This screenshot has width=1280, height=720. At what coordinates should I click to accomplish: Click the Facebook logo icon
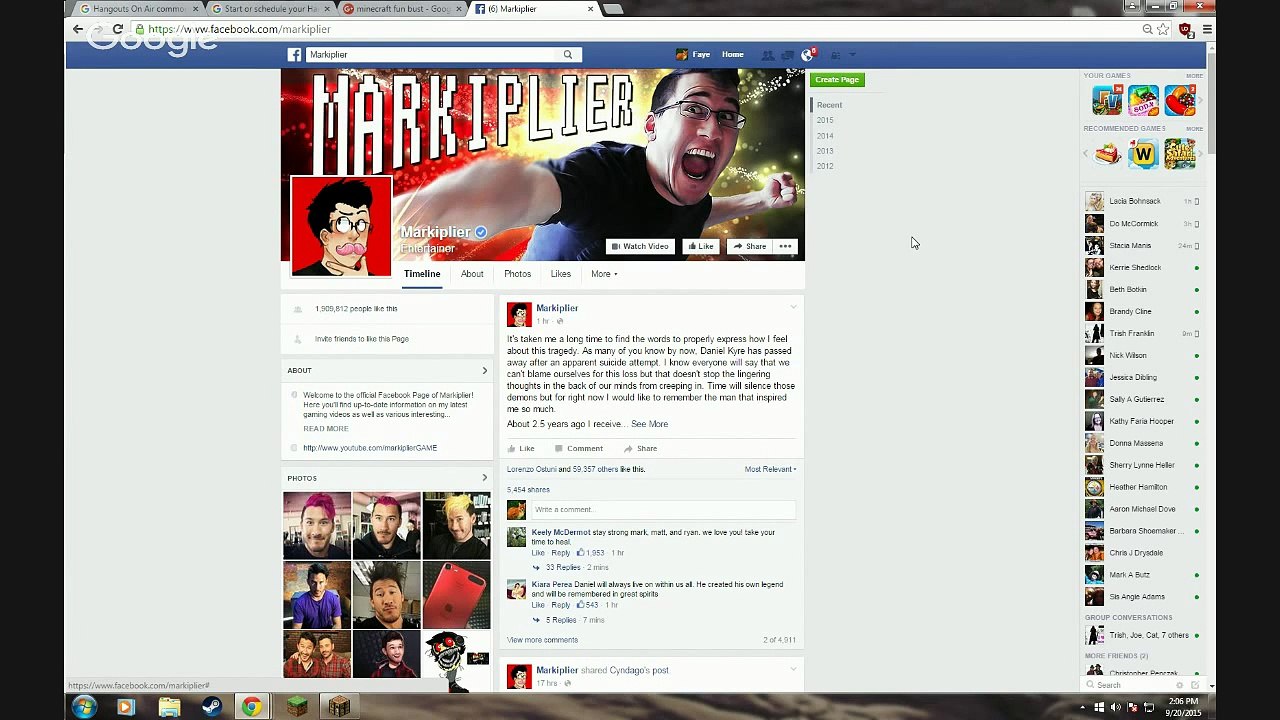[295, 55]
